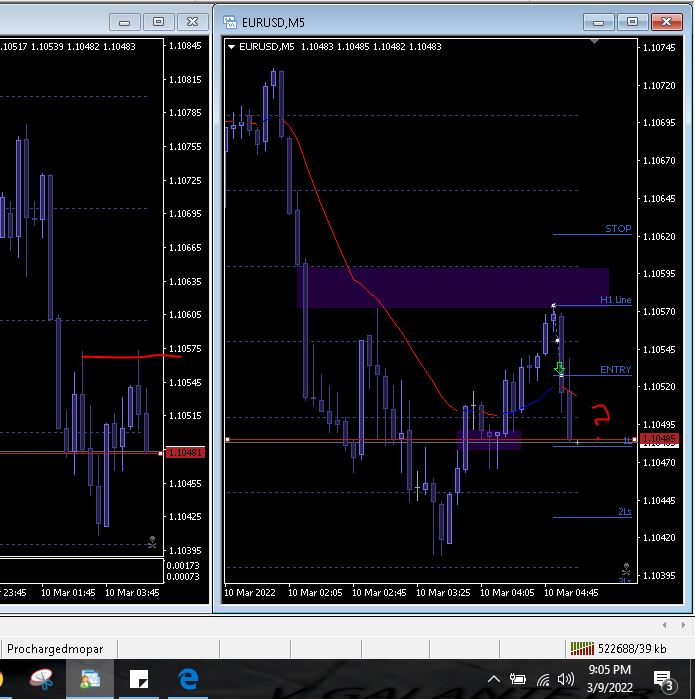Open the clock showing 9:05 PM
The image size is (695, 699).
click(x=609, y=678)
